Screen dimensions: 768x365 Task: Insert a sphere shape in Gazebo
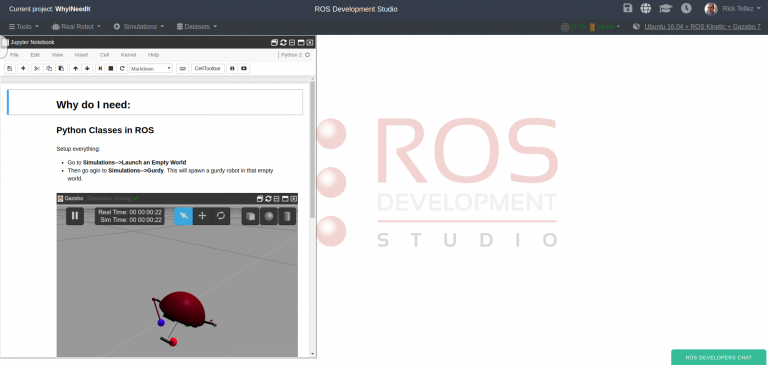[x=269, y=216]
